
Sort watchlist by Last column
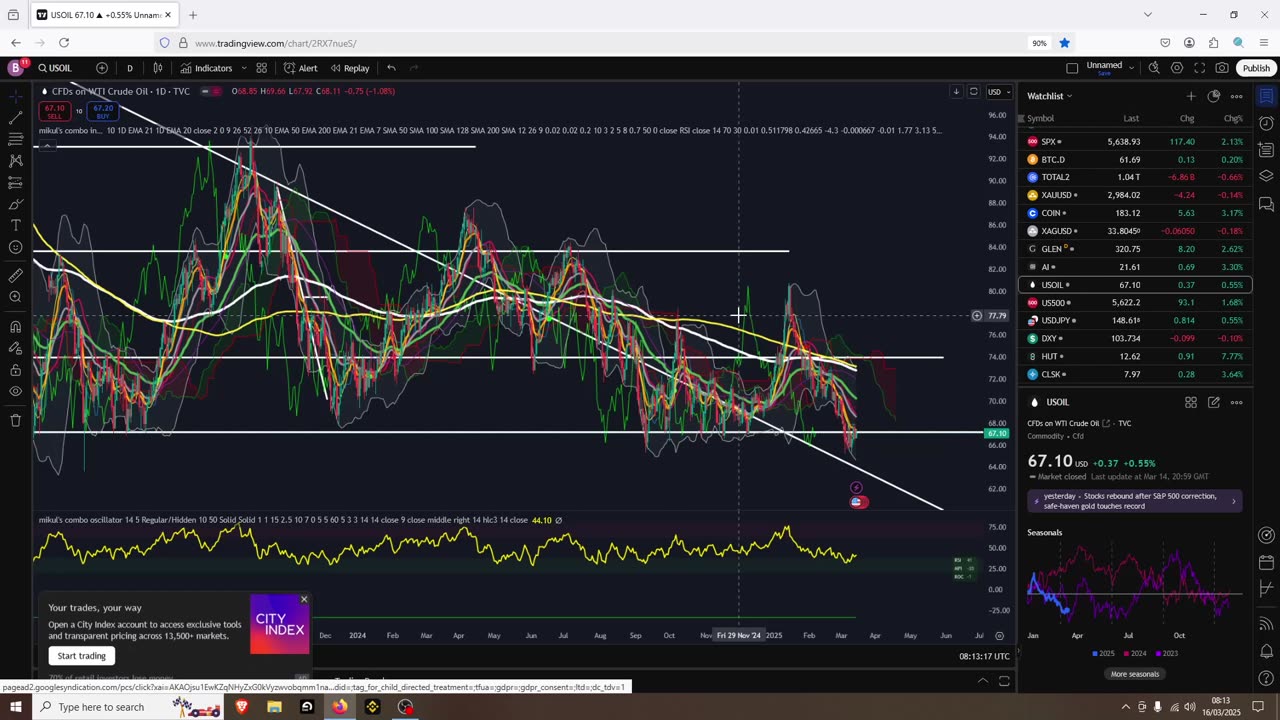click(1131, 118)
